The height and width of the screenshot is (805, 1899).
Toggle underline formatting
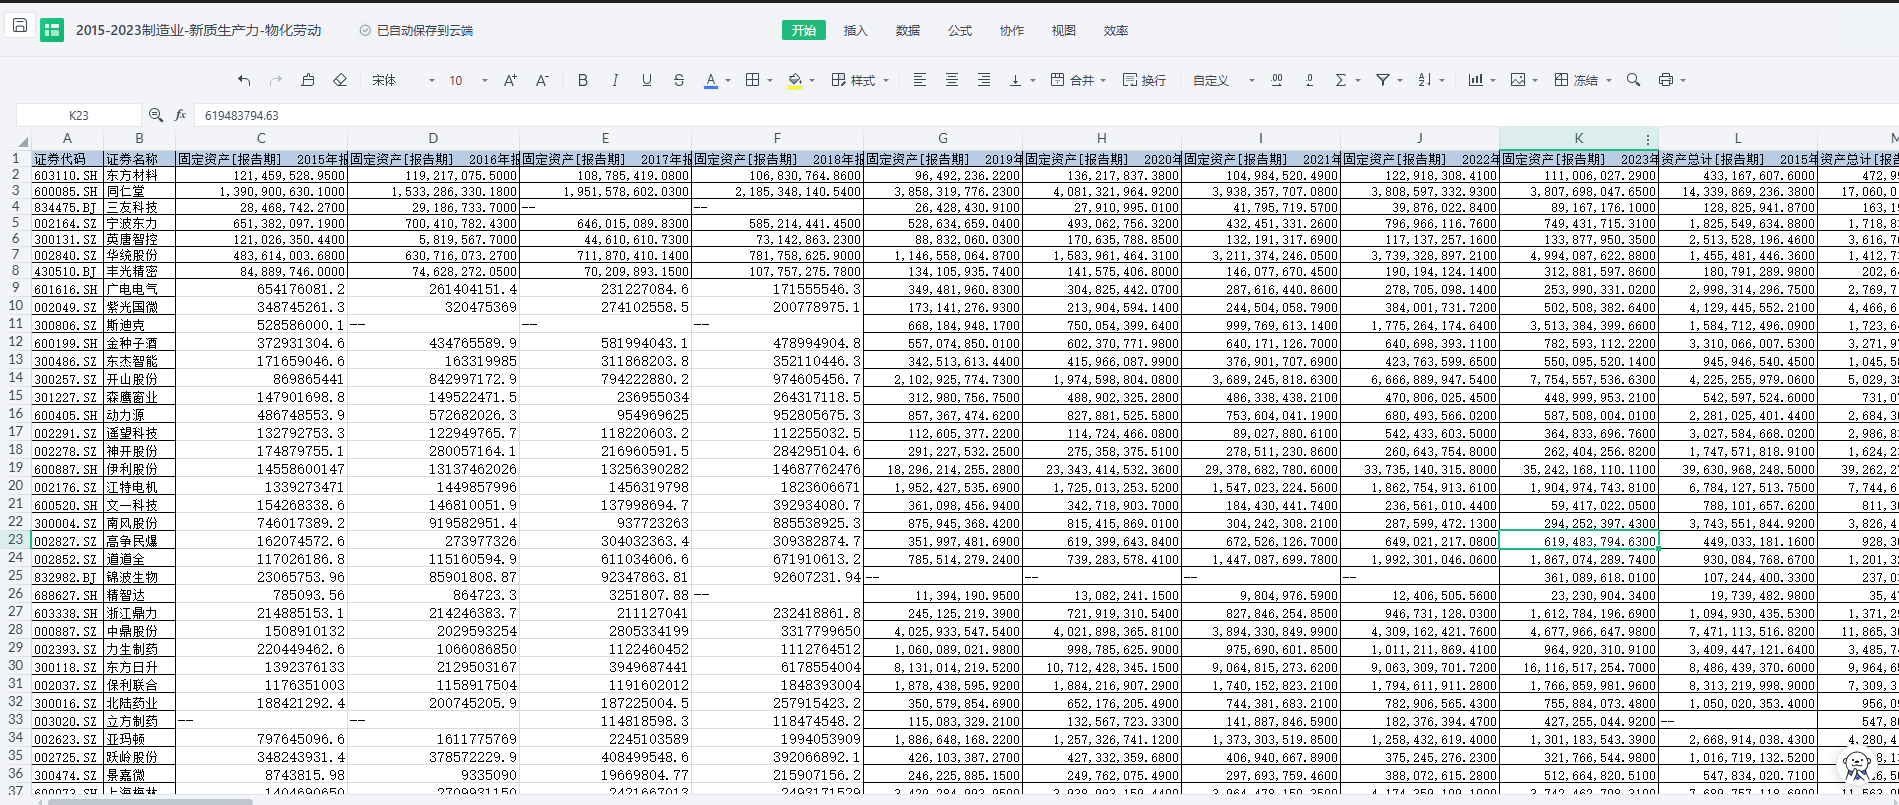click(647, 80)
